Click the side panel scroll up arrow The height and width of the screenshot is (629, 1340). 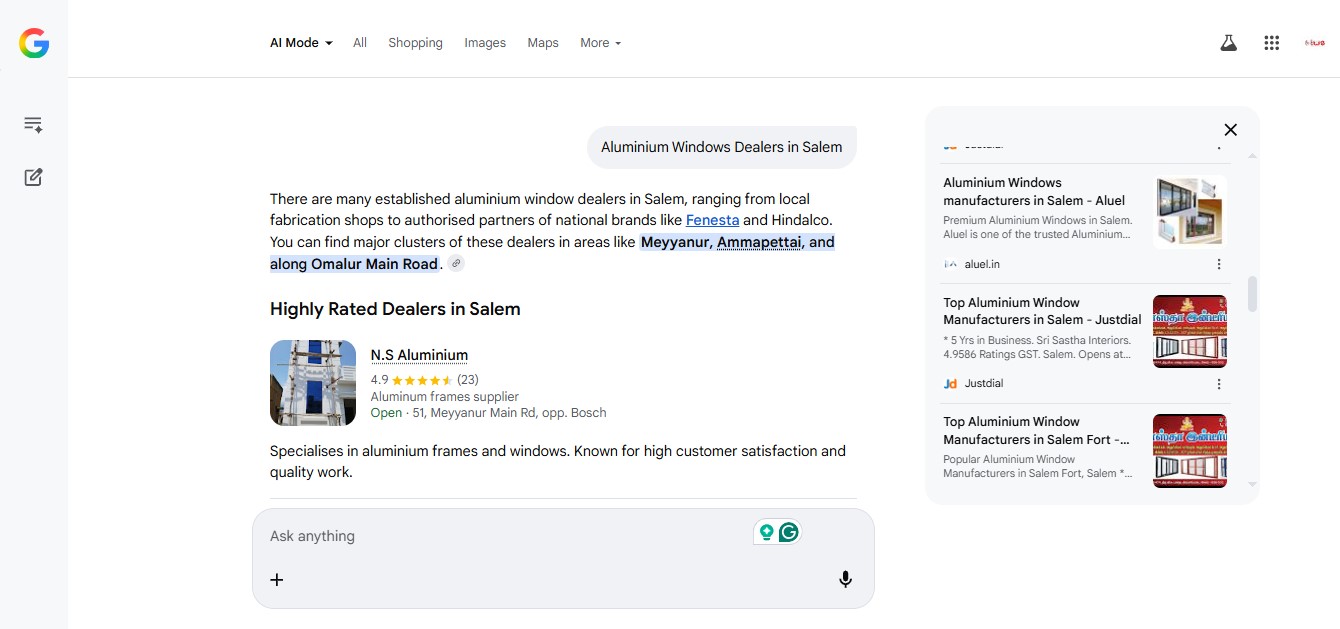pyautogui.click(x=1252, y=156)
